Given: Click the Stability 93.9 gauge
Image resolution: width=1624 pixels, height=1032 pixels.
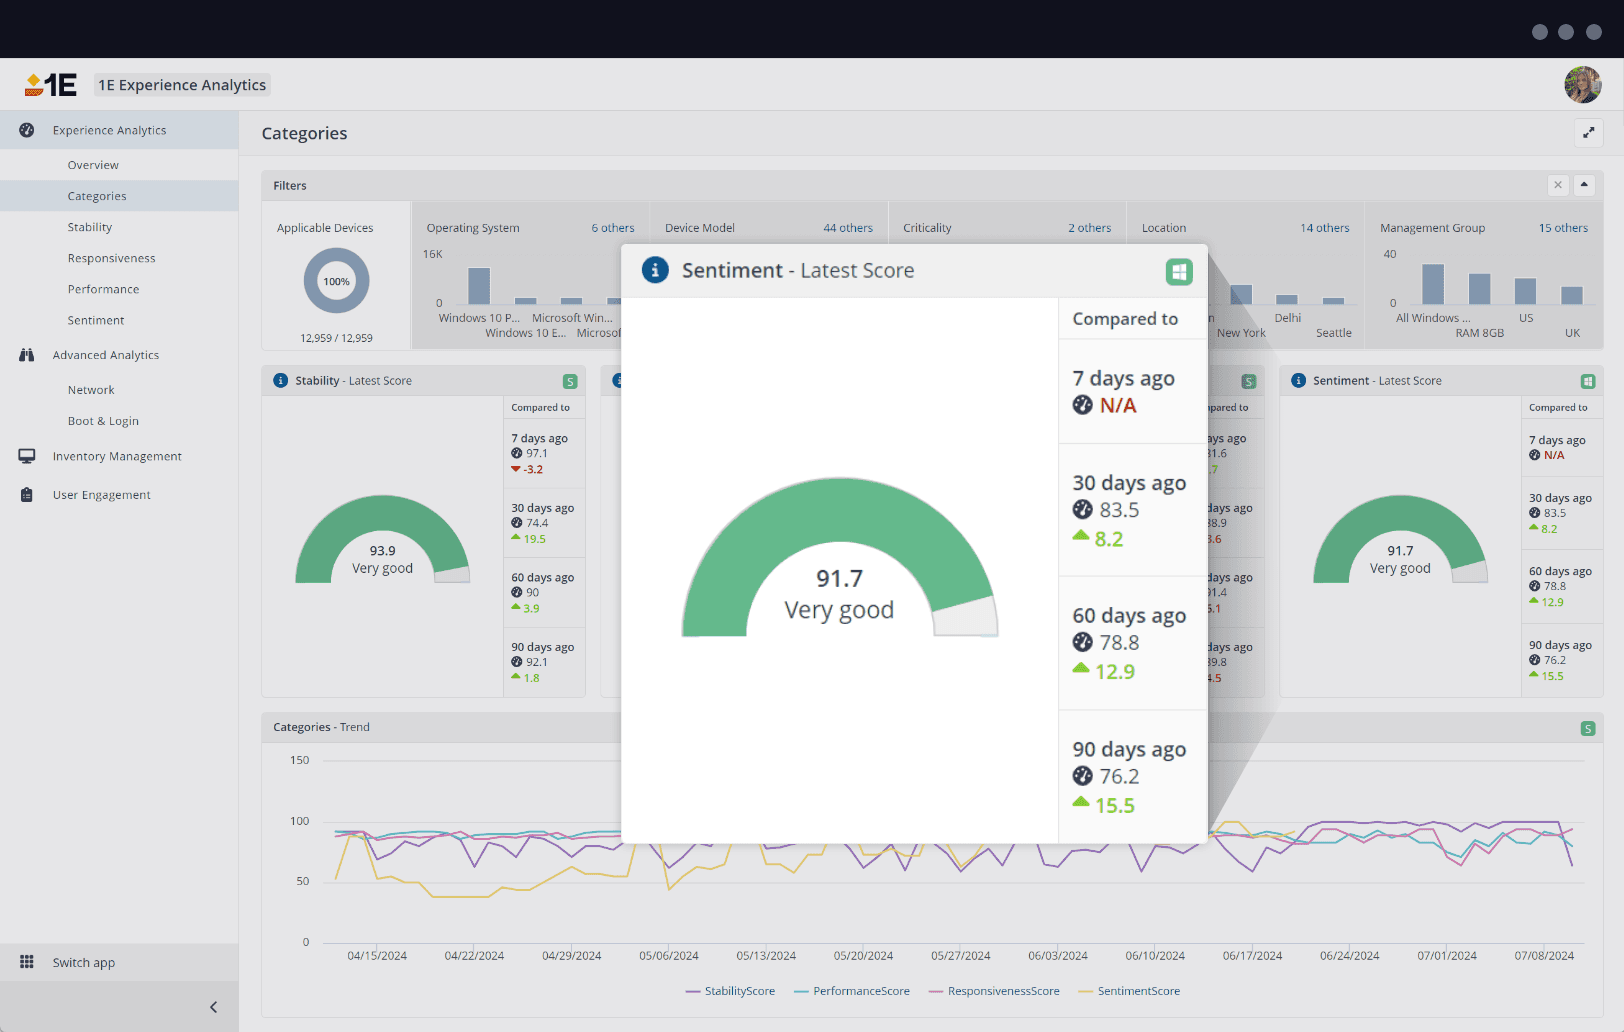Looking at the screenshot, I should click(x=382, y=539).
